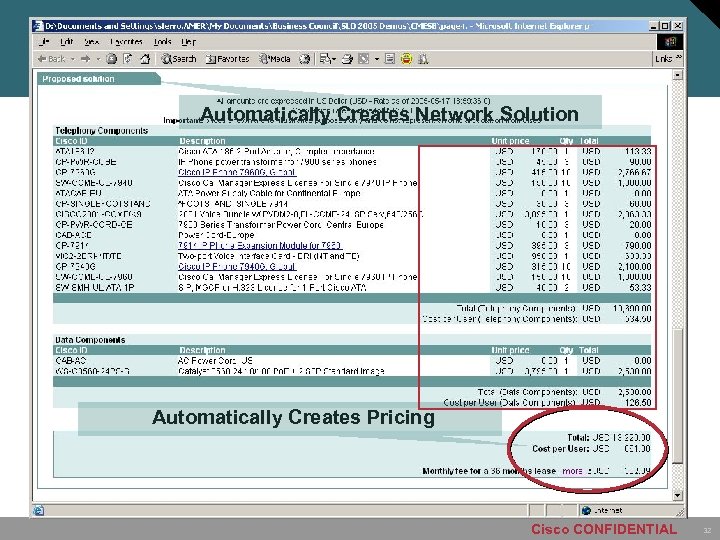Open the Favorites pane toolbar button
The image size is (720, 540).
[227, 59]
